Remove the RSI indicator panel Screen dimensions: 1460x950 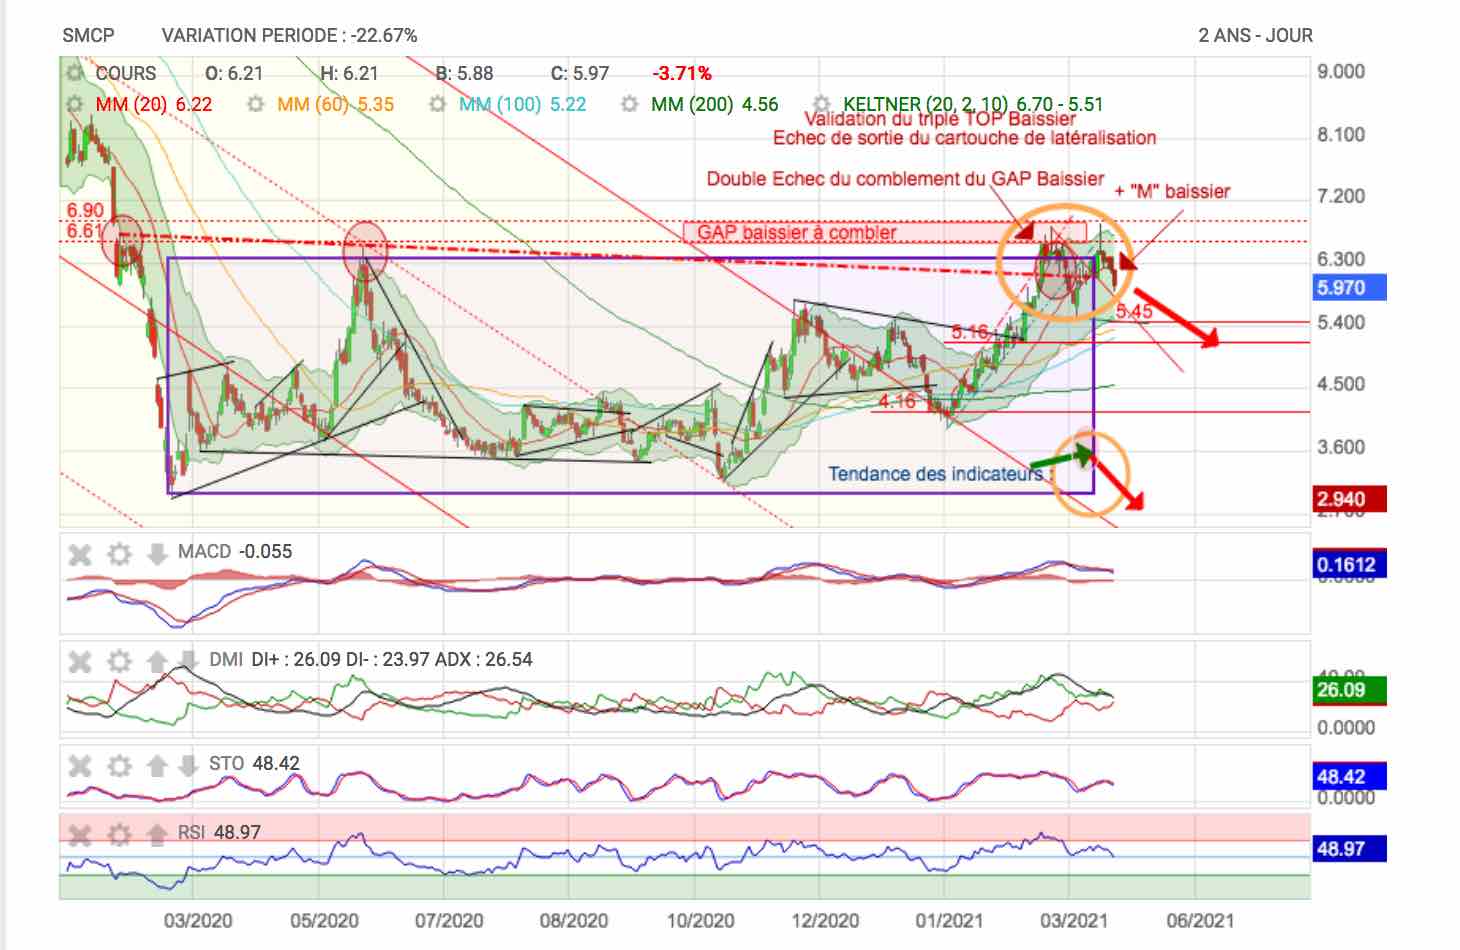tap(80, 834)
